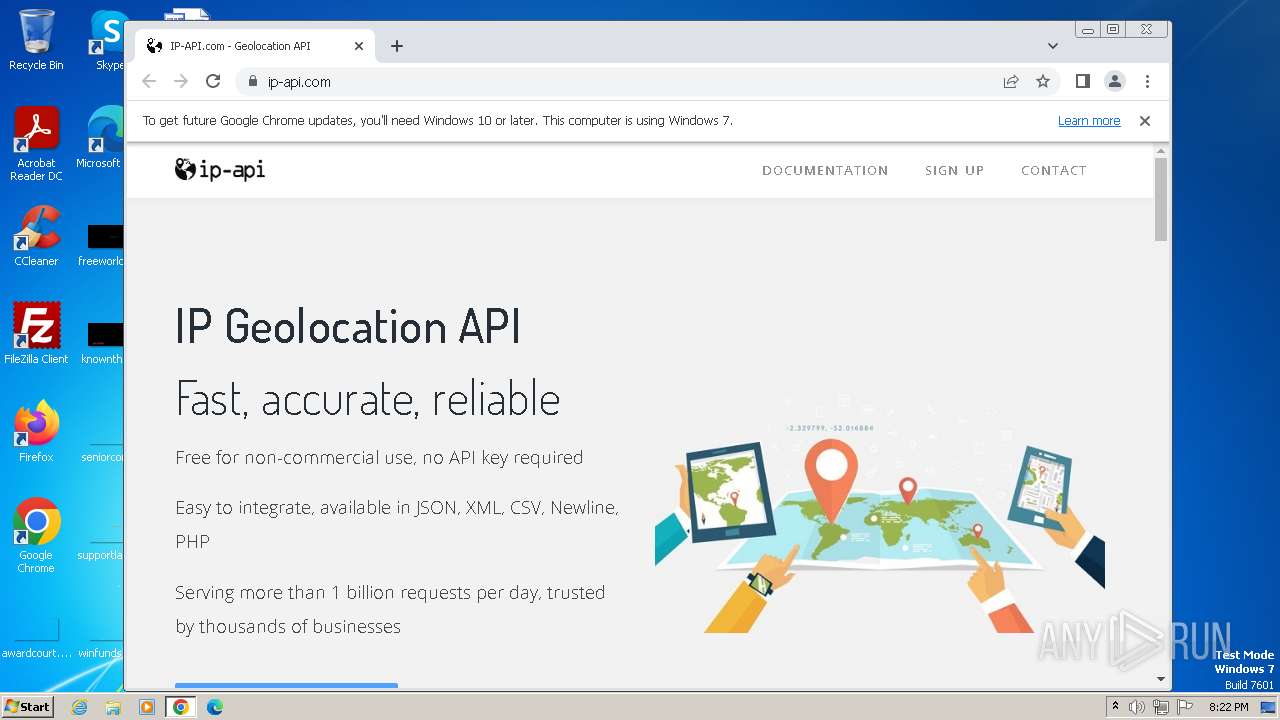Image resolution: width=1280 pixels, height=720 pixels.
Task: Launch Google Chrome desktop shortcut
Action: [x=36, y=535]
